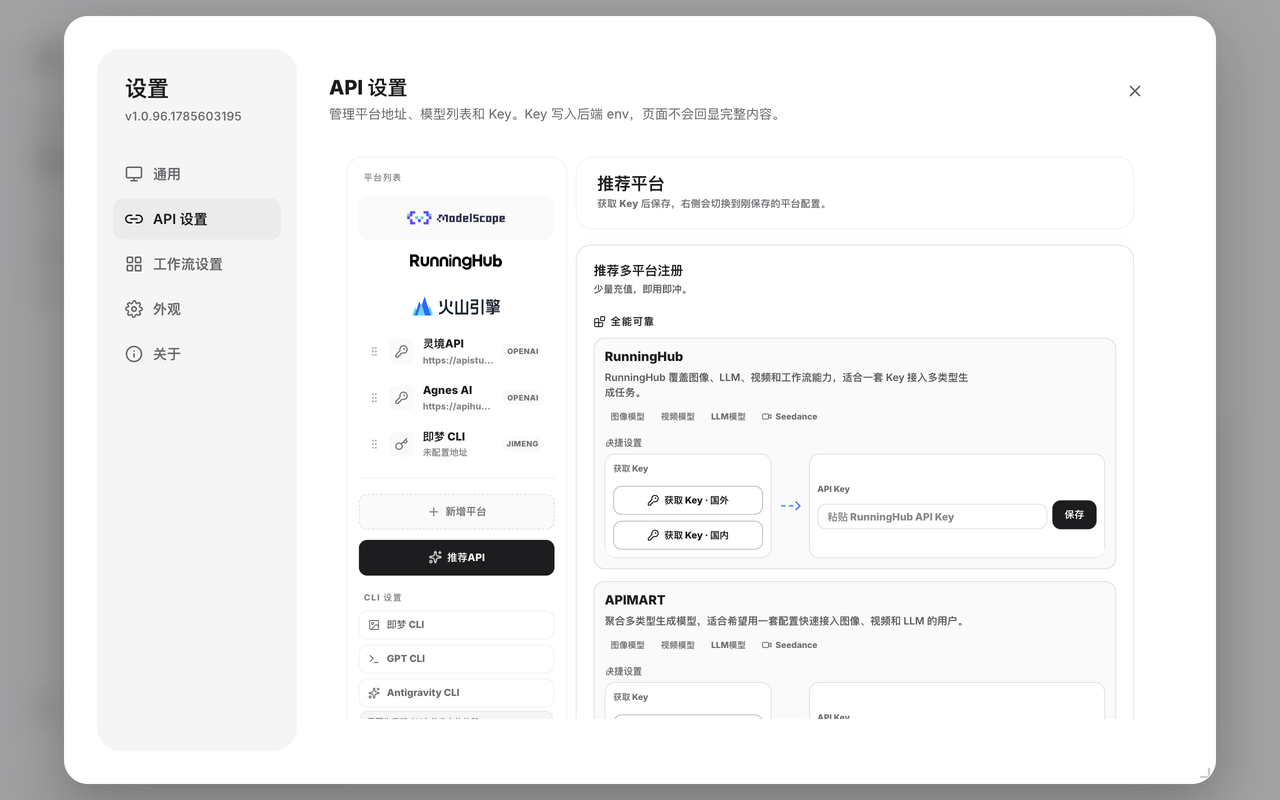The image size is (1280, 800).
Task: Click the Seedance tag under APIMART
Action: (789, 646)
